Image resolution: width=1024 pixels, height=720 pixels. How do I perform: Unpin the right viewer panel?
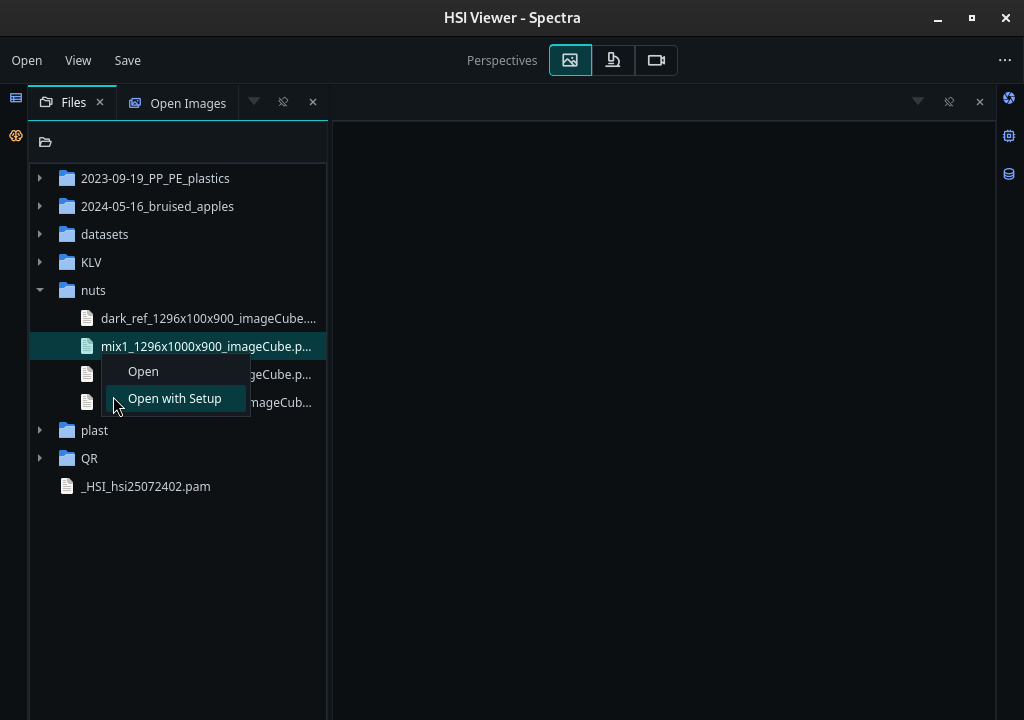click(949, 102)
